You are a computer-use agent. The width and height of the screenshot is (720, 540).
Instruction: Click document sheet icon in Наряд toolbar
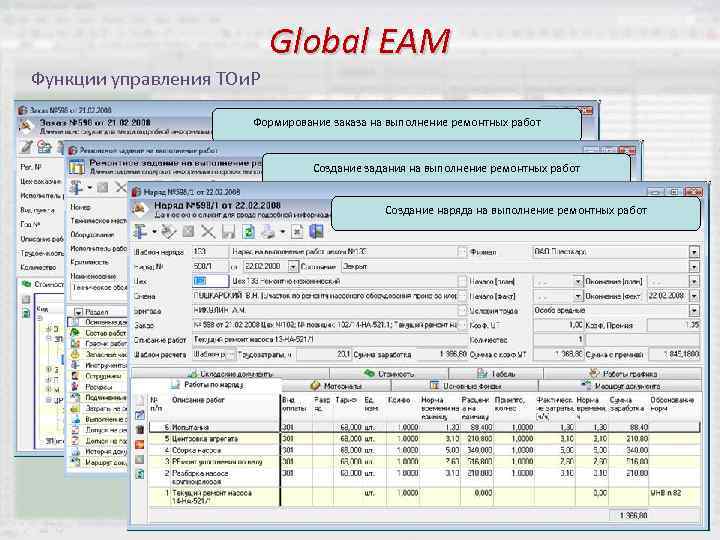click(x=297, y=231)
